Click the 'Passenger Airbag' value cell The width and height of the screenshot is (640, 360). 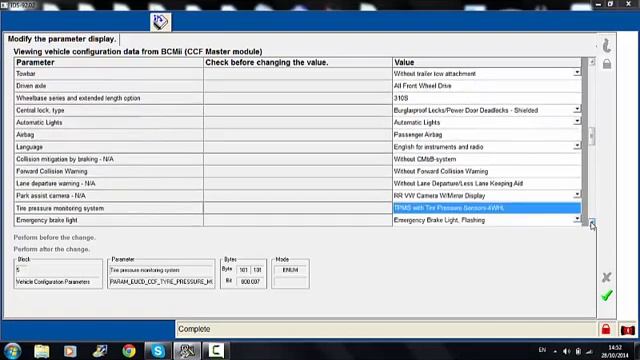[487, 135]
